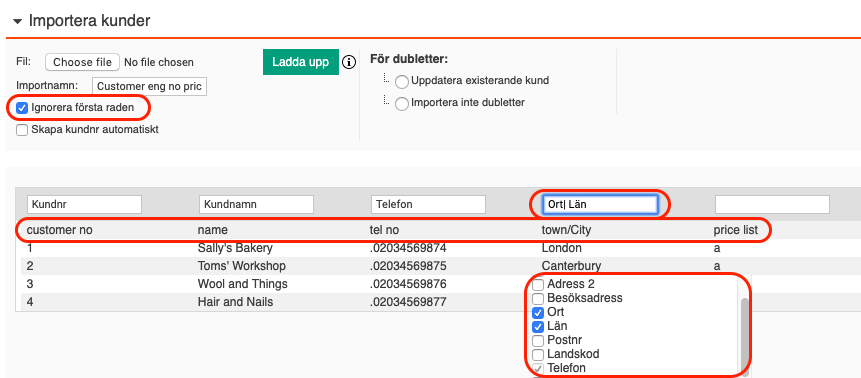Click phone number .02034569877
Screen dimensions: 861x378
[x=408, y=302]
